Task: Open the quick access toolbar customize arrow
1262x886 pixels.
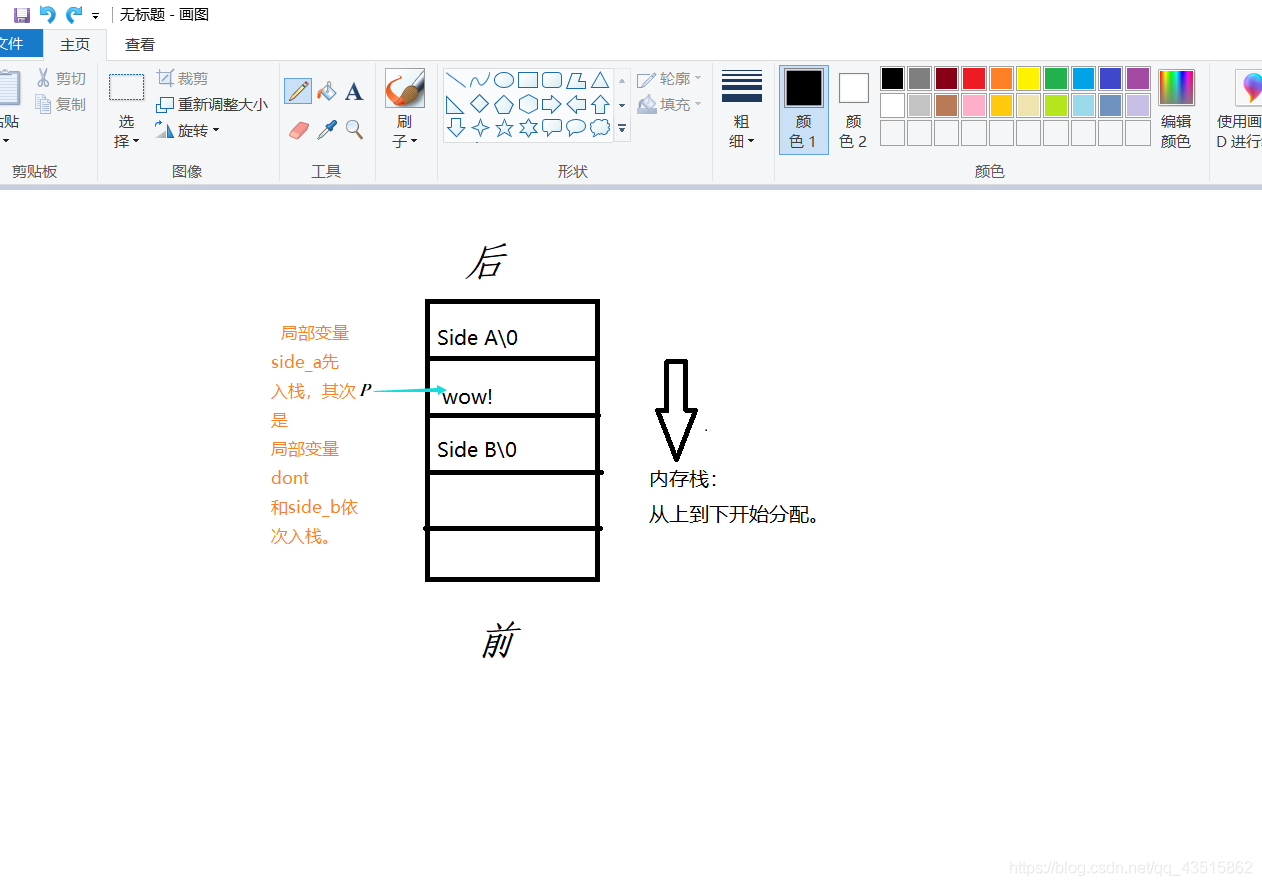Action: [95, 16]
